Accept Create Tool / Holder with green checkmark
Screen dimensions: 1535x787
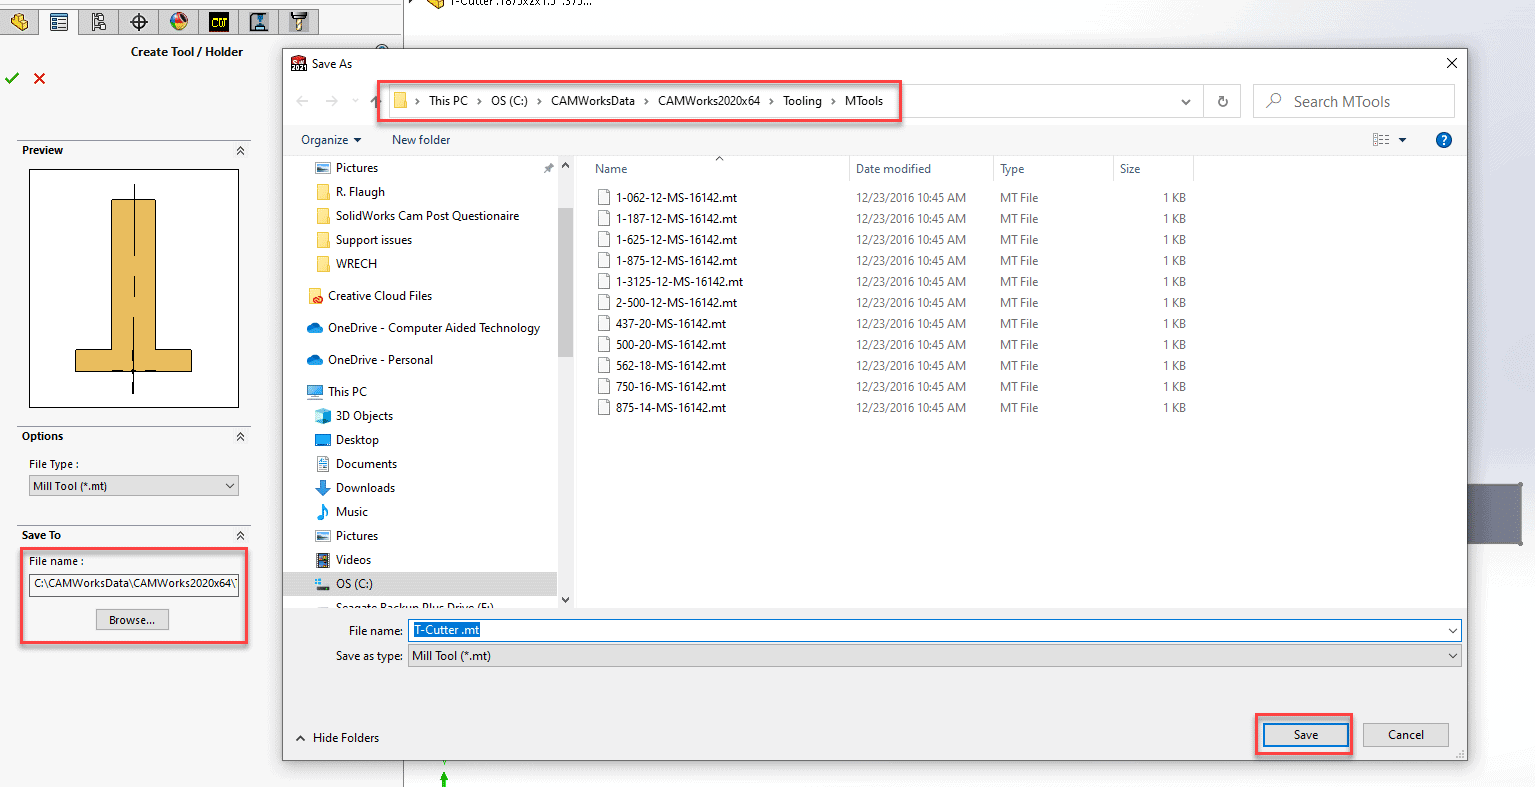(12, 79)
